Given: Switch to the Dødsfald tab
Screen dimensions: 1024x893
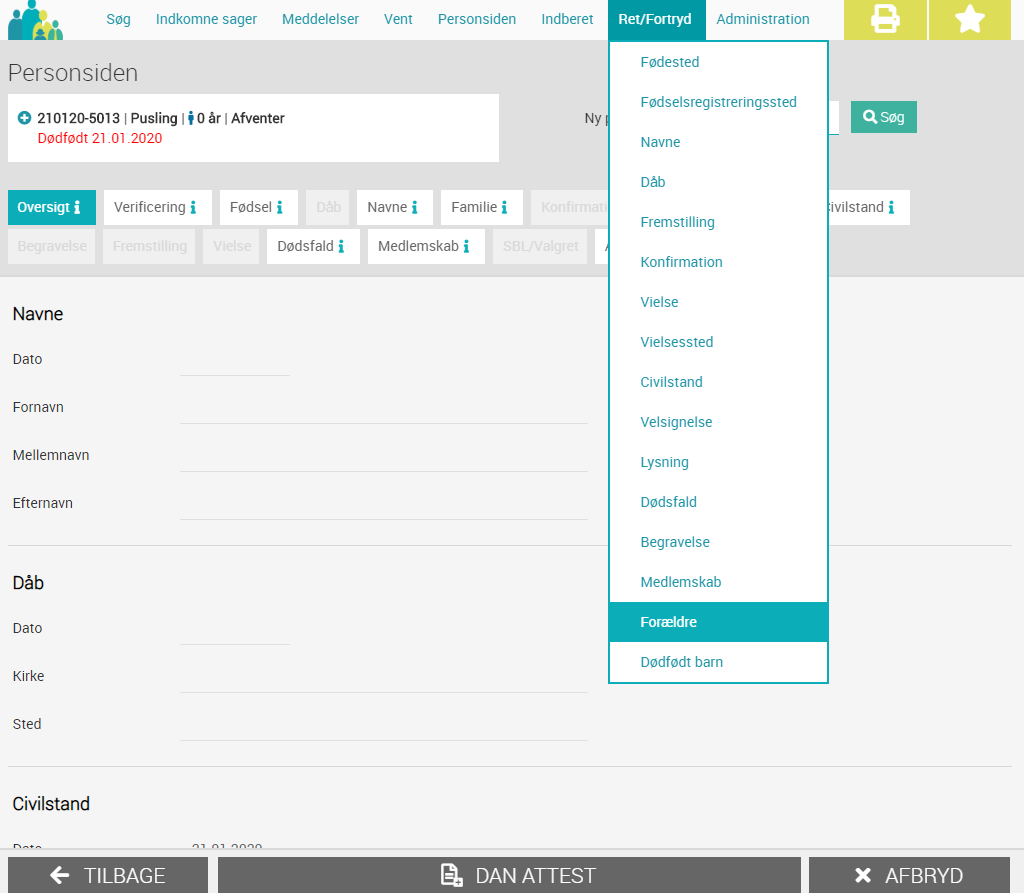Looking at the screenshot, I should [x=313, y=246].
